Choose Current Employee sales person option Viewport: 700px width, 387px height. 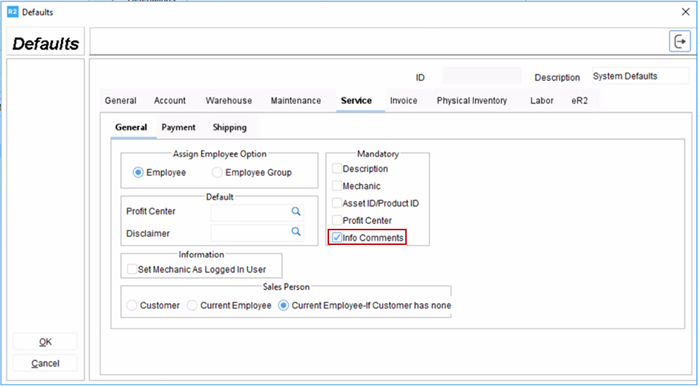coord(192,305)
